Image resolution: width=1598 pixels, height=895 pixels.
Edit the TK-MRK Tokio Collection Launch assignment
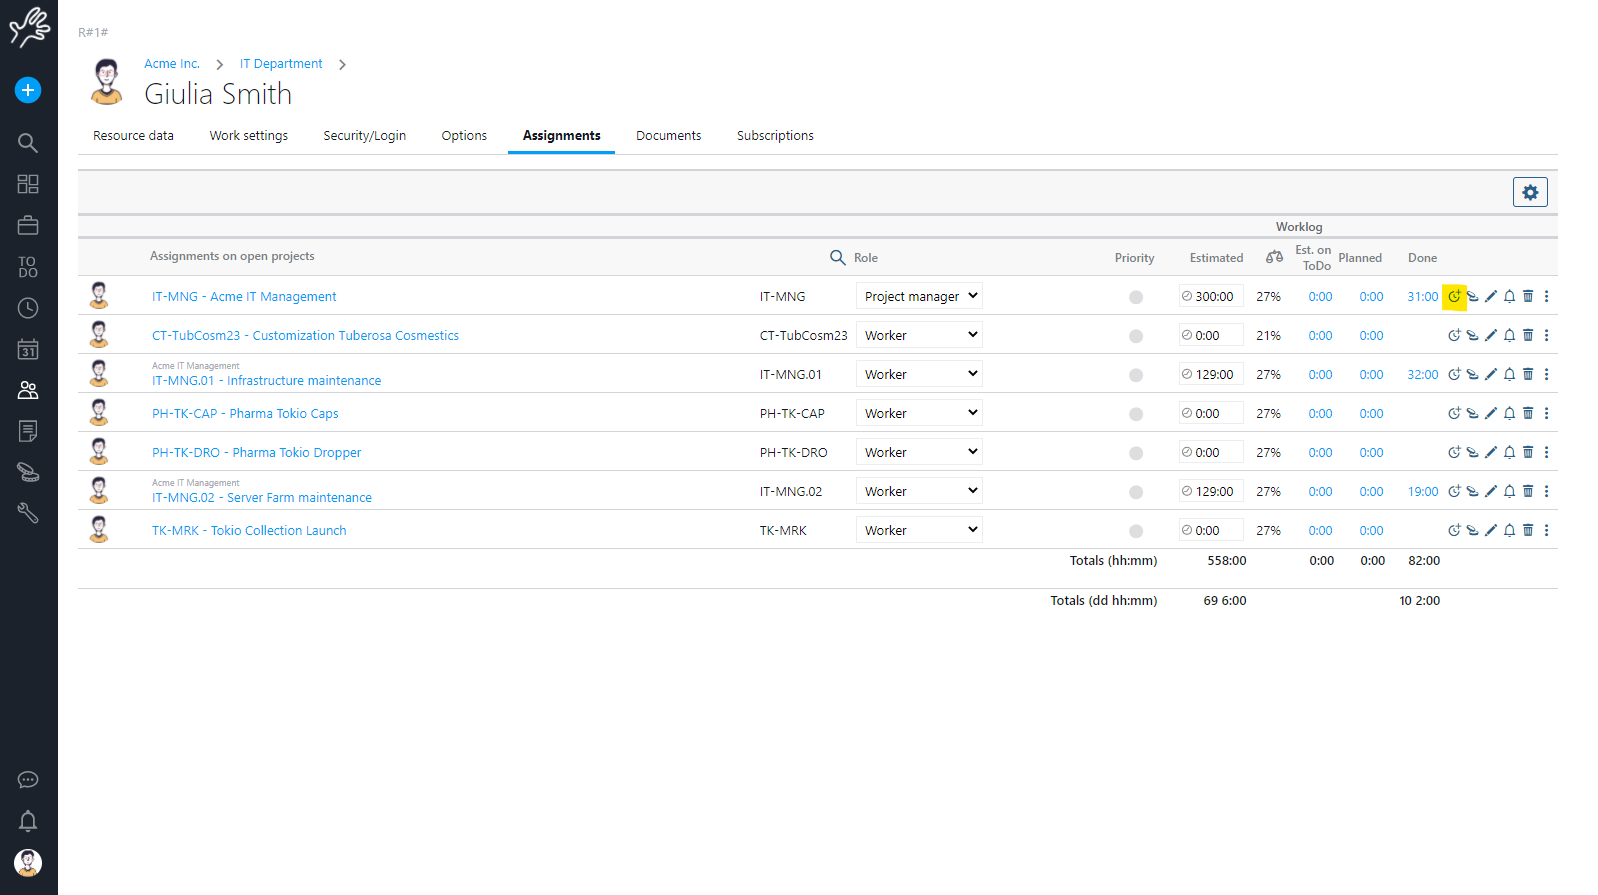pos(1491,530)
